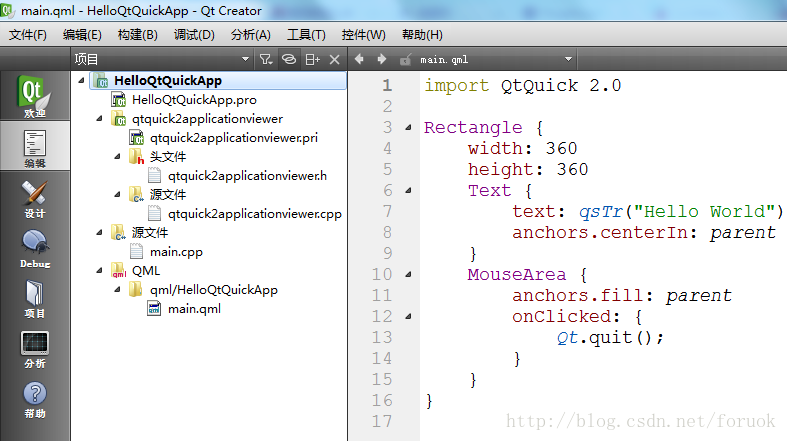The width and height of the screenshot is (787, 441).
Task: Open the Design mode
Action: pyautogui.click(x=35, y=199)
